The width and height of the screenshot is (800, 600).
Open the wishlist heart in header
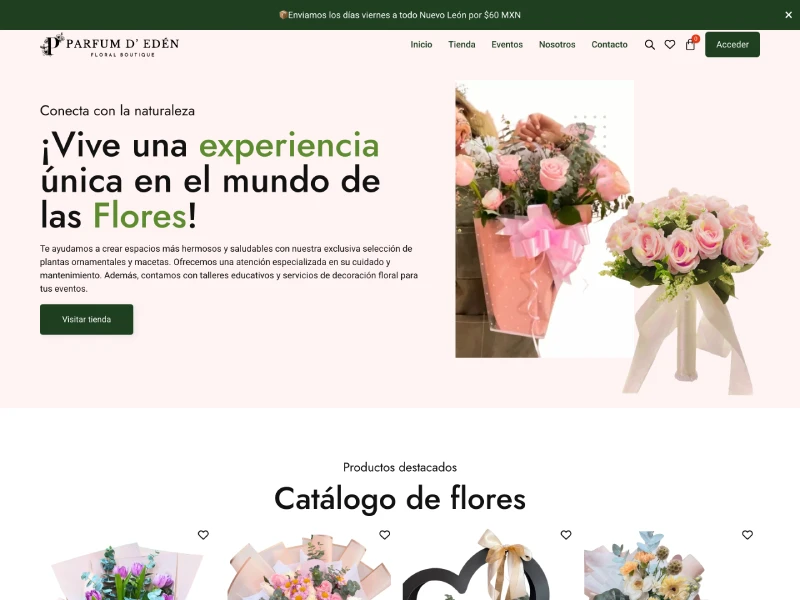pos(670,45)
